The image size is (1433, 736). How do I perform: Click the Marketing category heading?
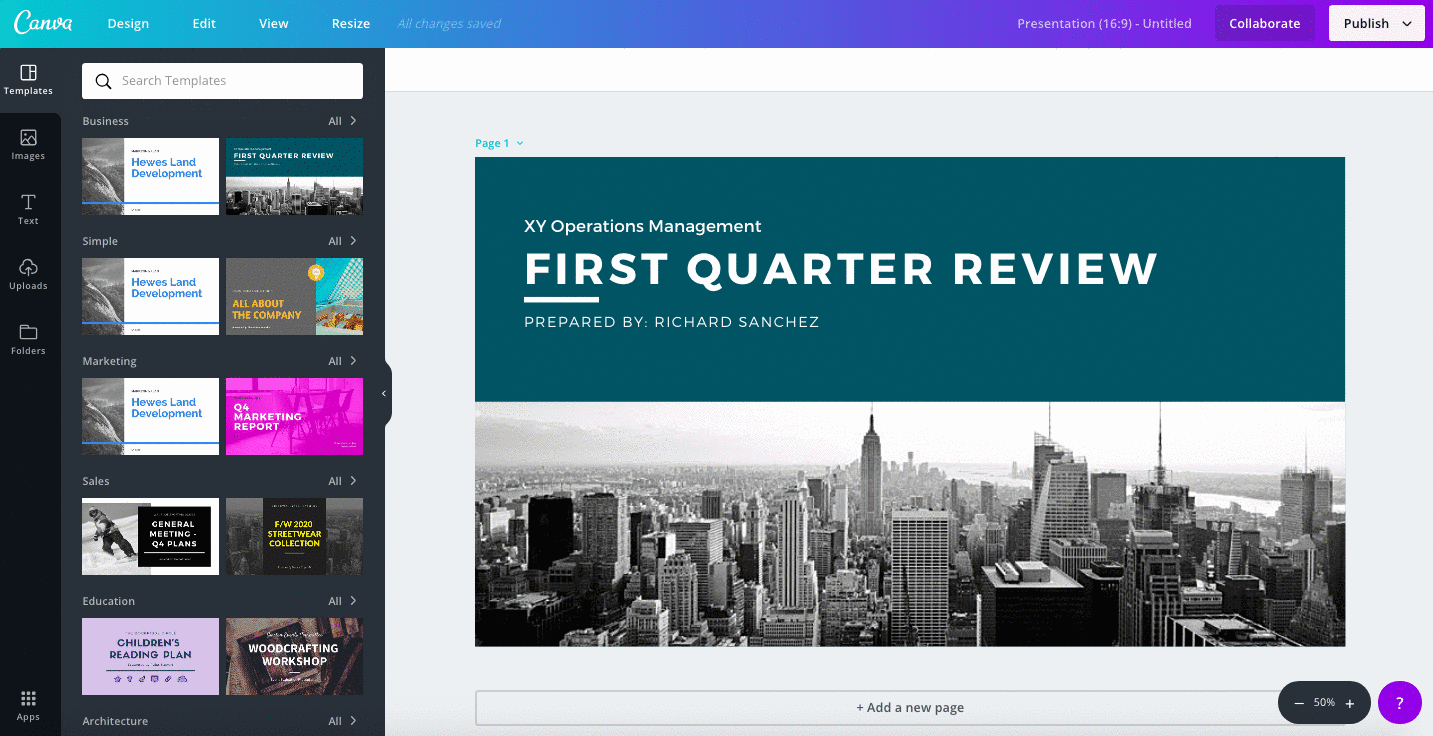pyautogui.click(x=109, y=361)
